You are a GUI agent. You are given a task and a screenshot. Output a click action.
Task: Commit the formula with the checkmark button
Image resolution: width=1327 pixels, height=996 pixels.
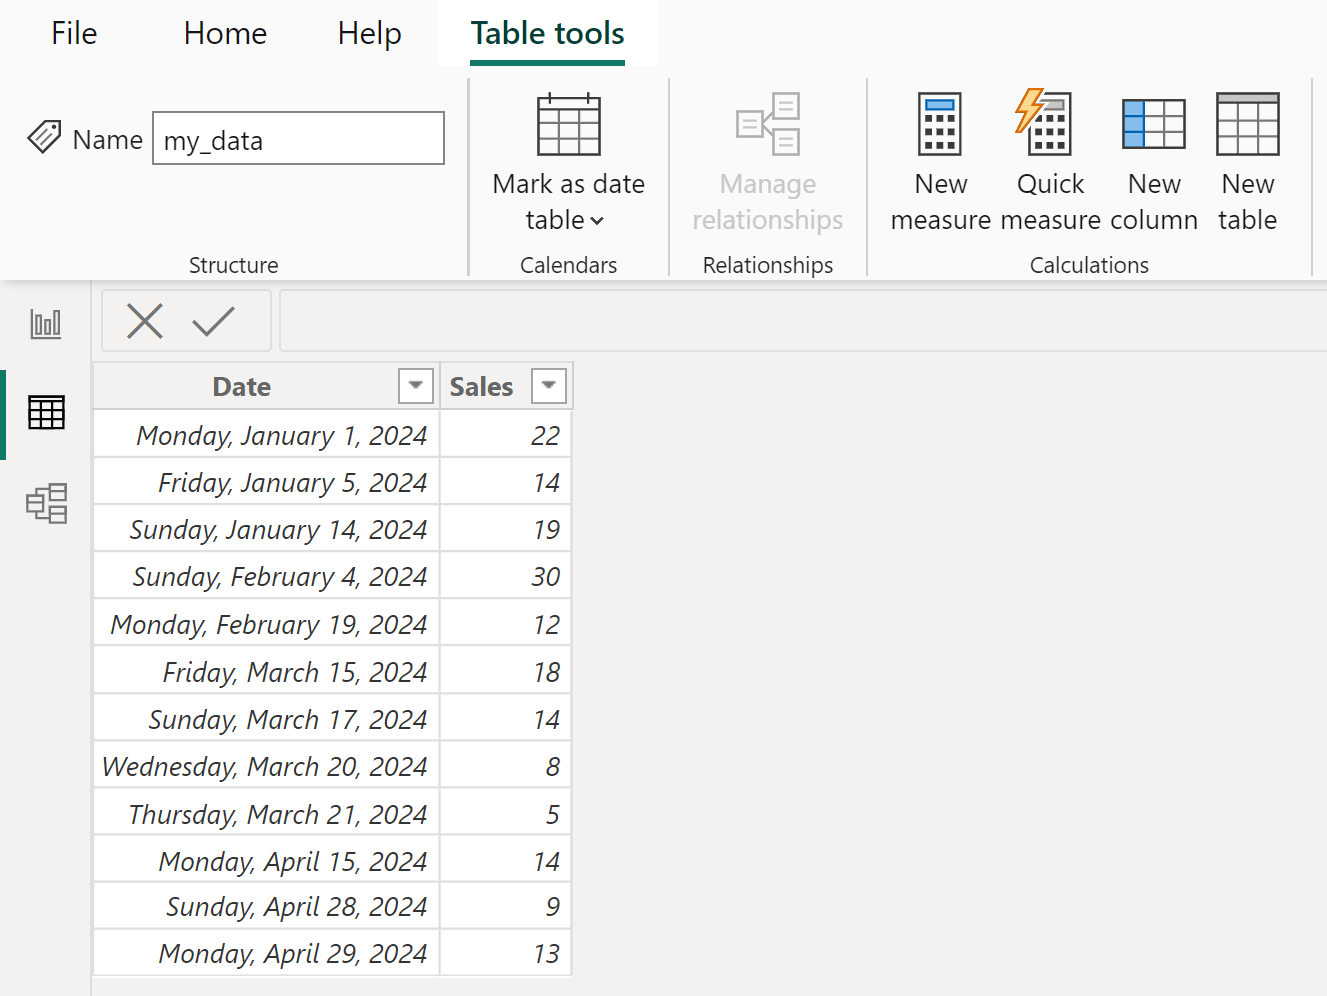[213, 321]
